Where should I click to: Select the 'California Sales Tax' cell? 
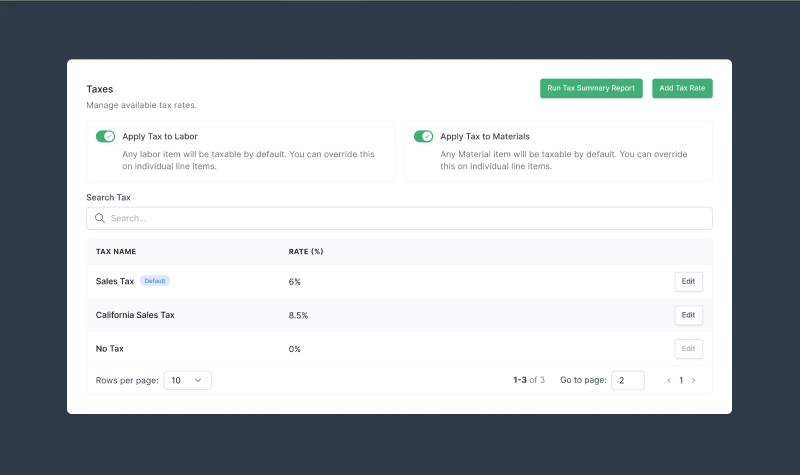coord(135,315)
